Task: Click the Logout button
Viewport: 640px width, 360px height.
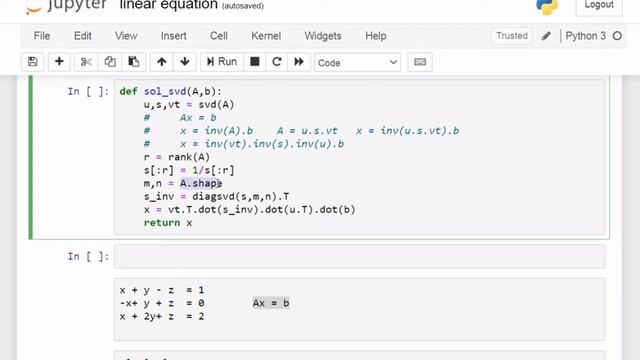Action: click(x=599, y=6)
